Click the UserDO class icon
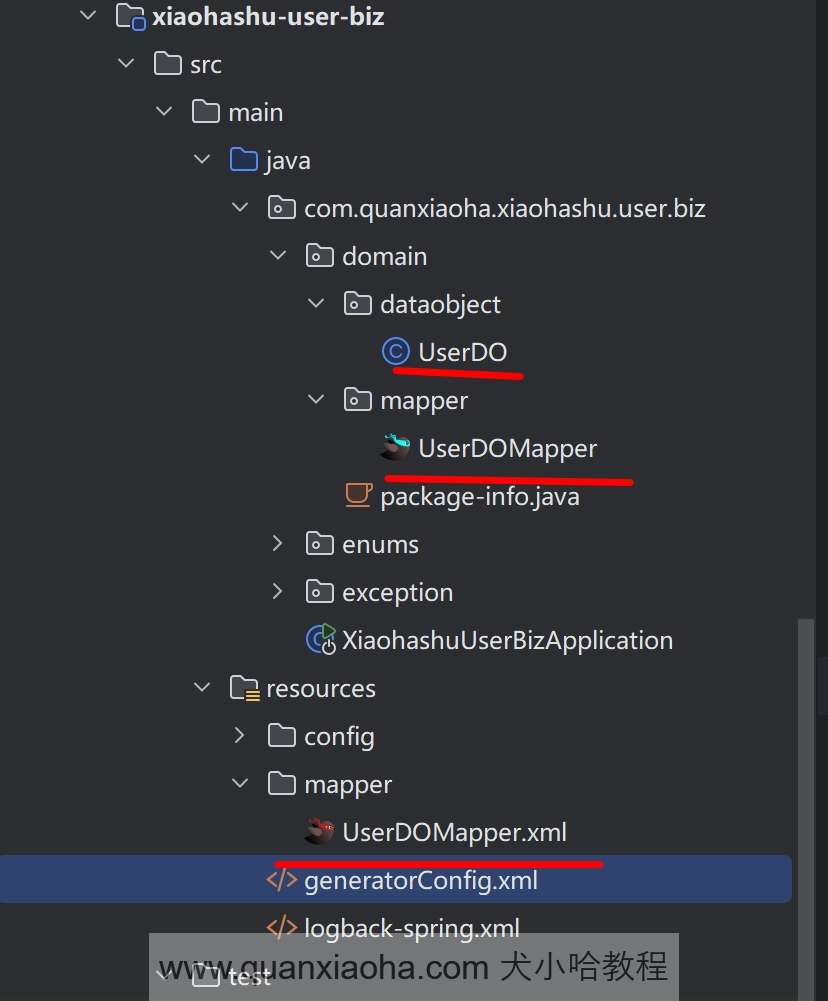828x1001 pixels. coord(396,352)
